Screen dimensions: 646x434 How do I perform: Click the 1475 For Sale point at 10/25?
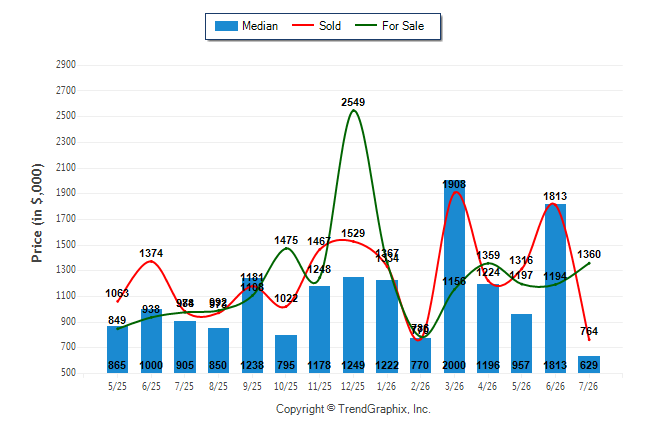click(x=286, y=248)
